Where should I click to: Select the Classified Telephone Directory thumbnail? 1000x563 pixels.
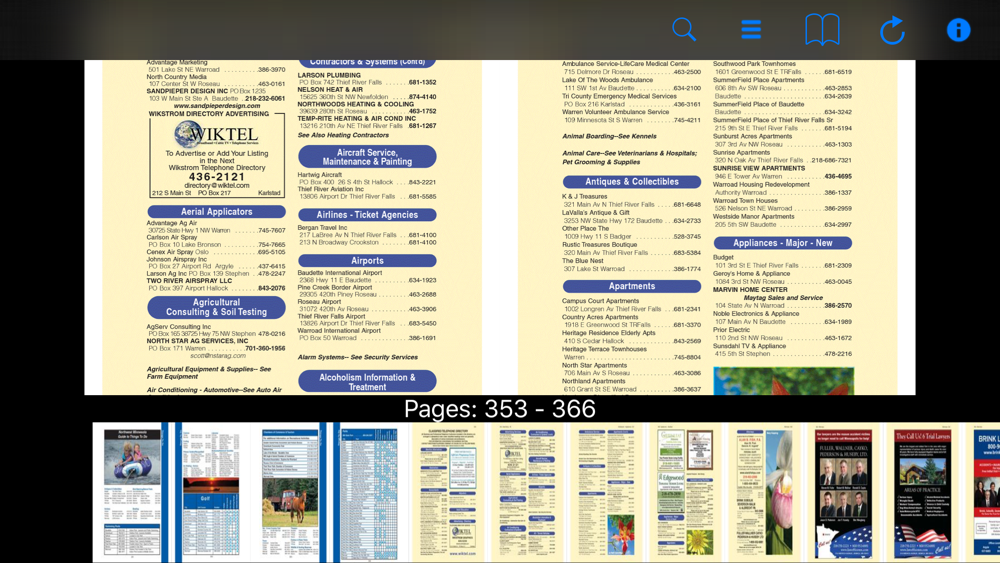coord(448,492)
